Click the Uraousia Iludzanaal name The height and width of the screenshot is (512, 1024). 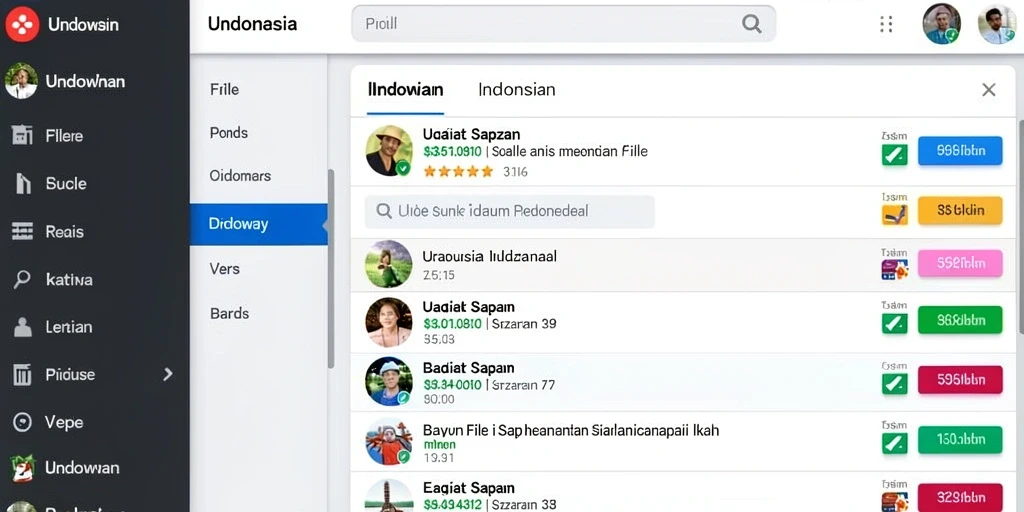point(490,256)
